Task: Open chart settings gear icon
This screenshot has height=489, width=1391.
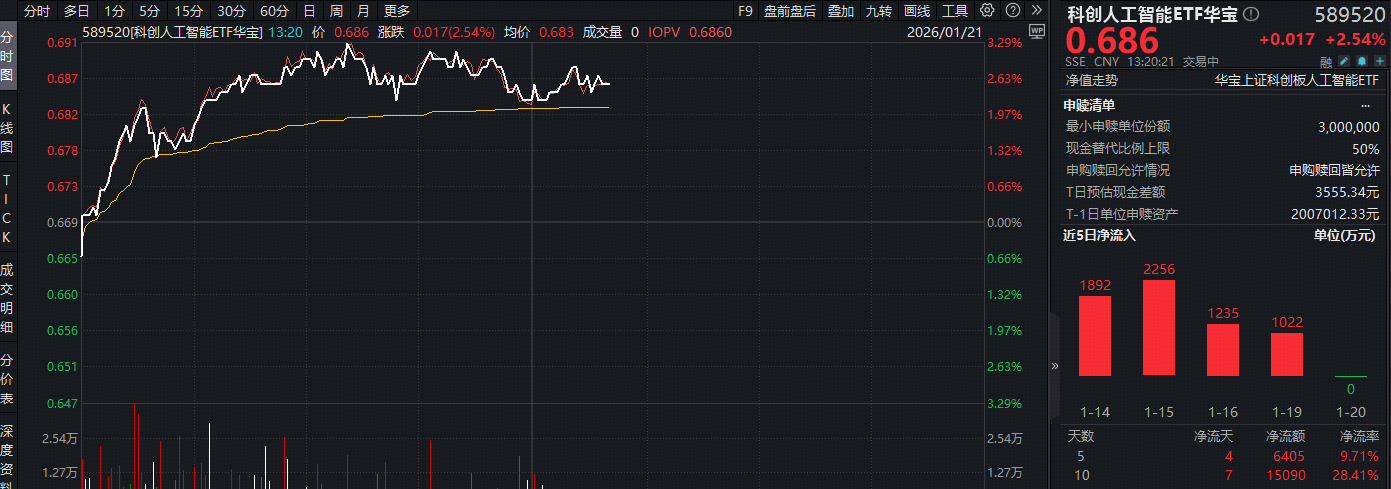Action: pyautogui.click(x=987, y=11)
